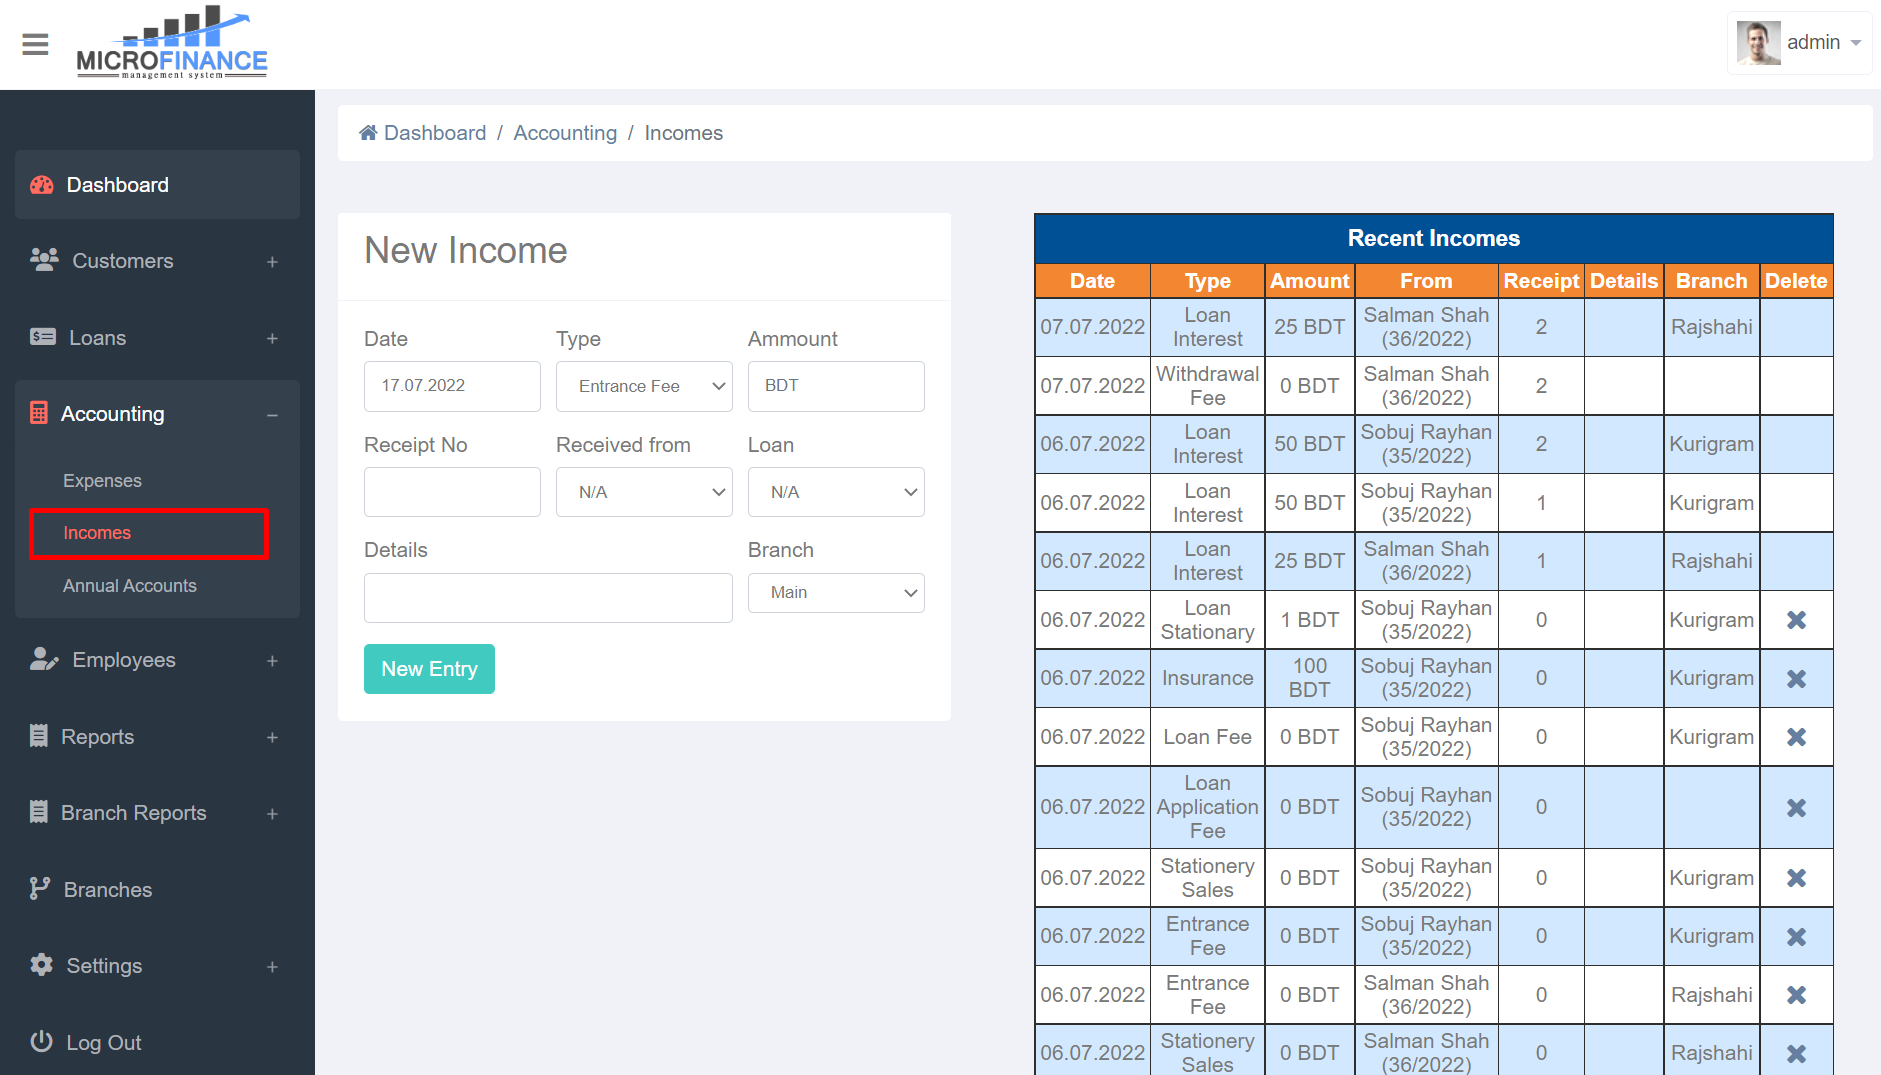Click the Branch column header
Screen dimensions: 1881x1075
(x=1711, y=281)
